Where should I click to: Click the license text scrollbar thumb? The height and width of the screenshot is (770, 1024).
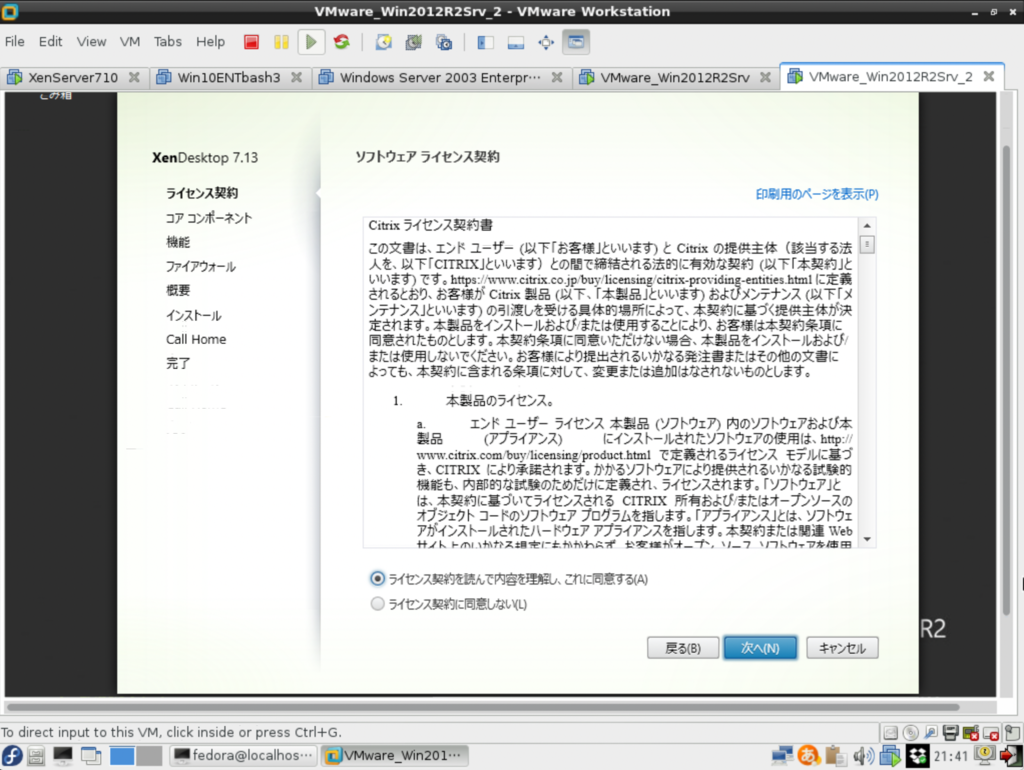[x=867, y=244]
